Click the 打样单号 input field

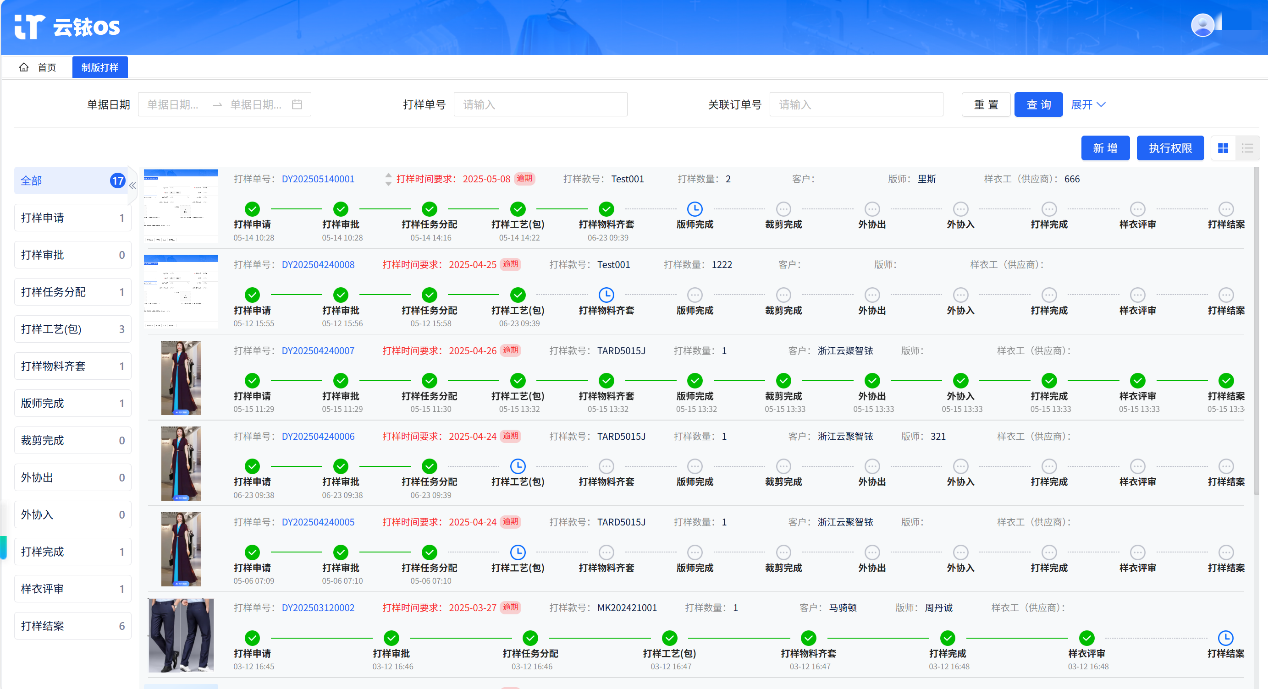[540, 104]
